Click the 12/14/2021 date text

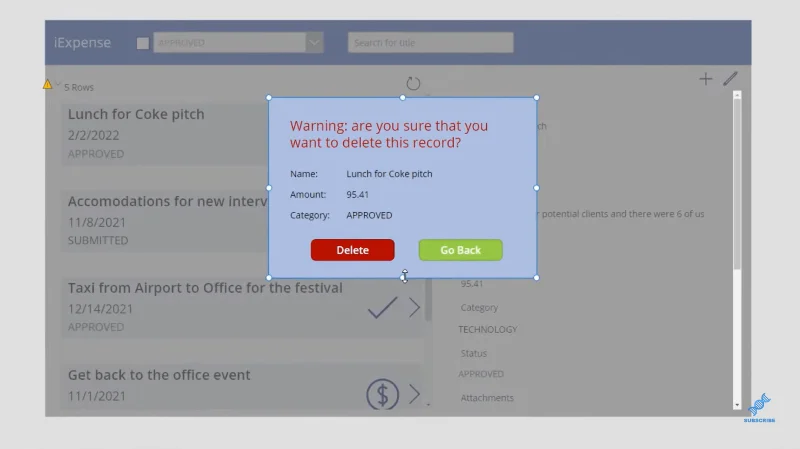click(x=101, y=309)
